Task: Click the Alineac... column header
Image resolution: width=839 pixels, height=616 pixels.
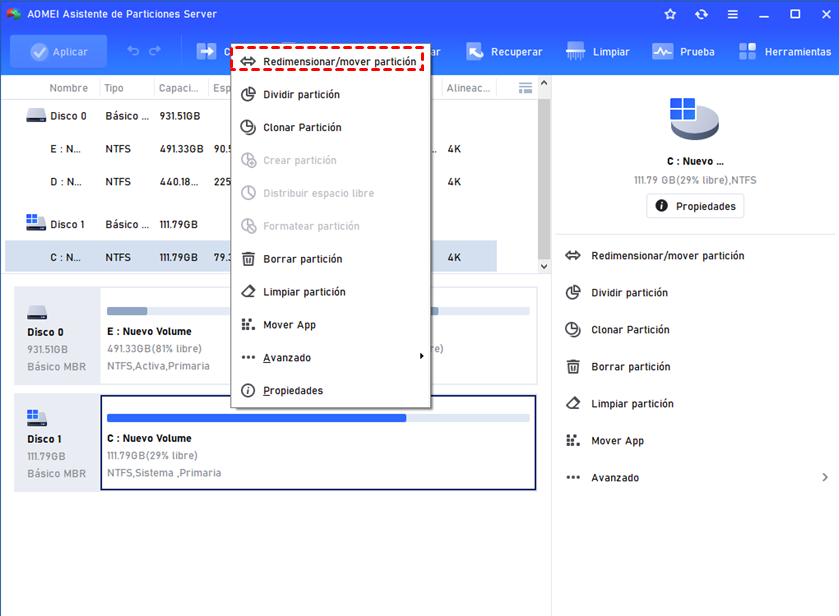Action: (x=468, y=88)
